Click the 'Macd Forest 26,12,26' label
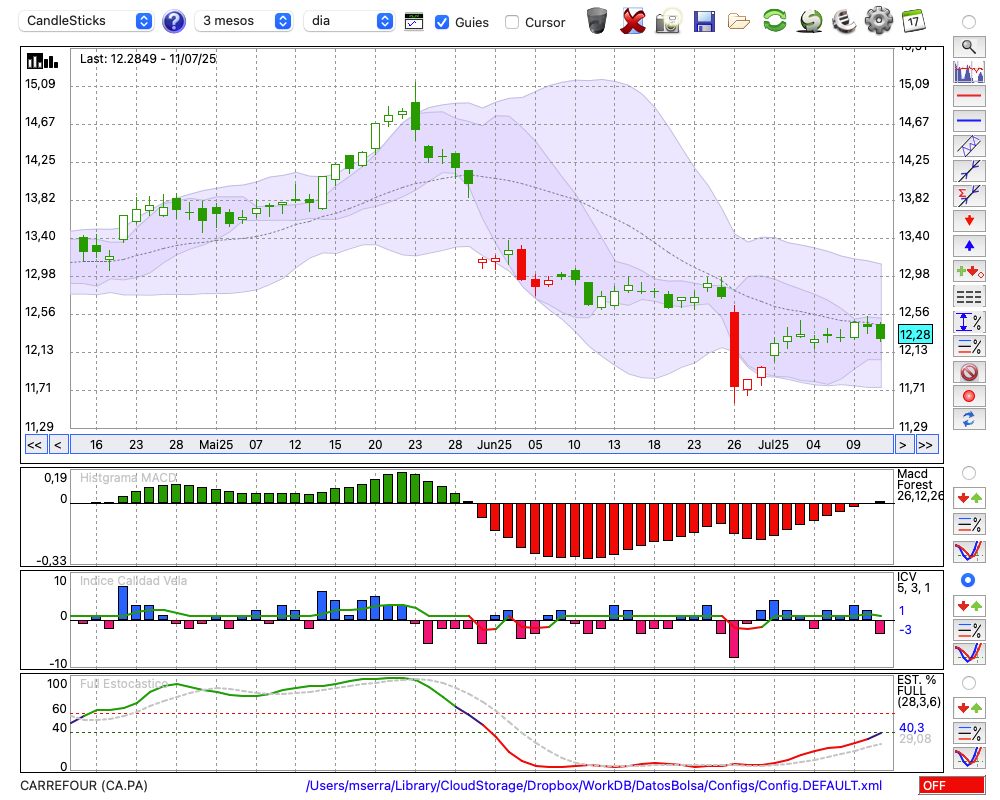The width and height of the screenshot is (1000, 800). (x=918, y=485)
